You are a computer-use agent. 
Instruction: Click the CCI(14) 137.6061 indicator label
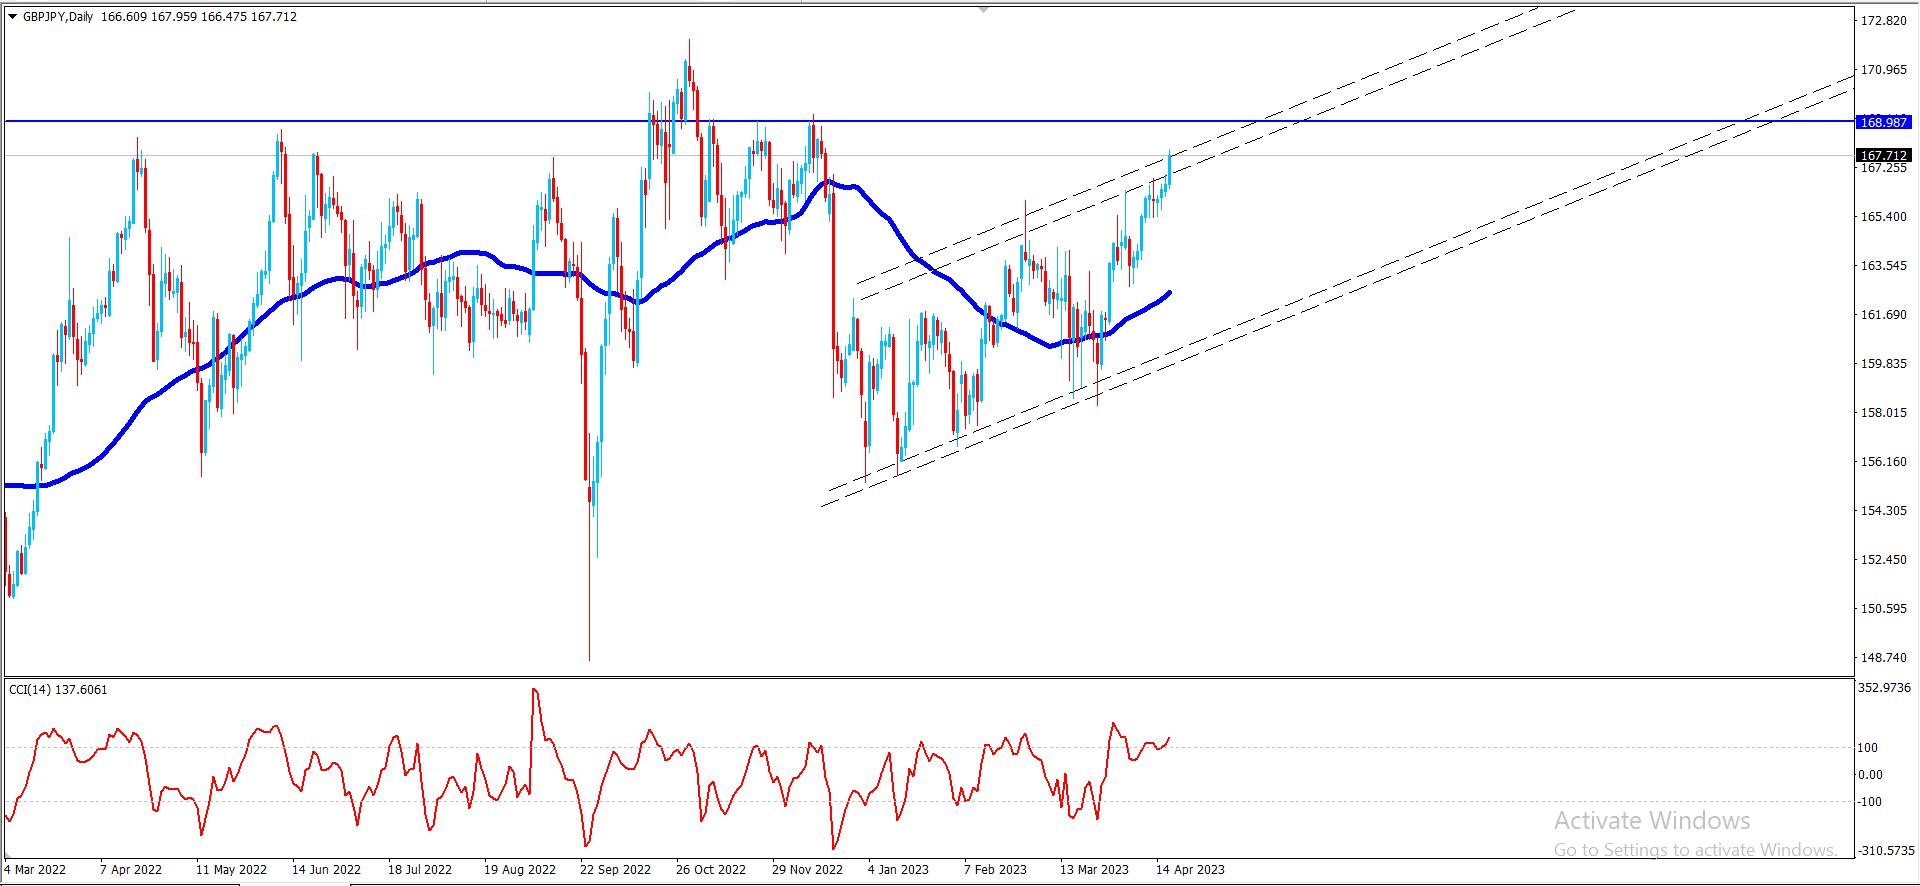58,689
